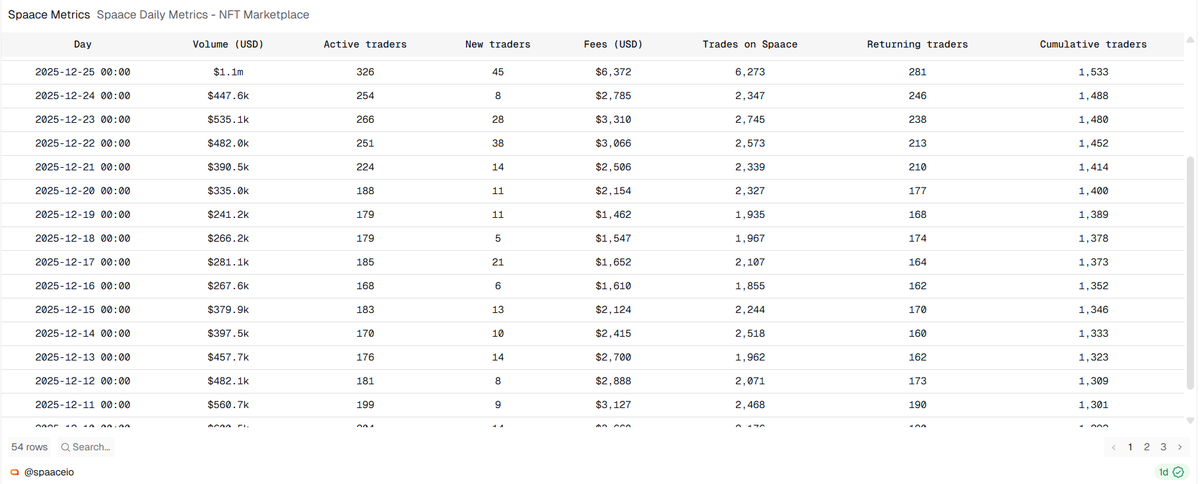Sort by Volume (USD) column header
Screen dimensions: 1200x484
(x=228, y=44)
